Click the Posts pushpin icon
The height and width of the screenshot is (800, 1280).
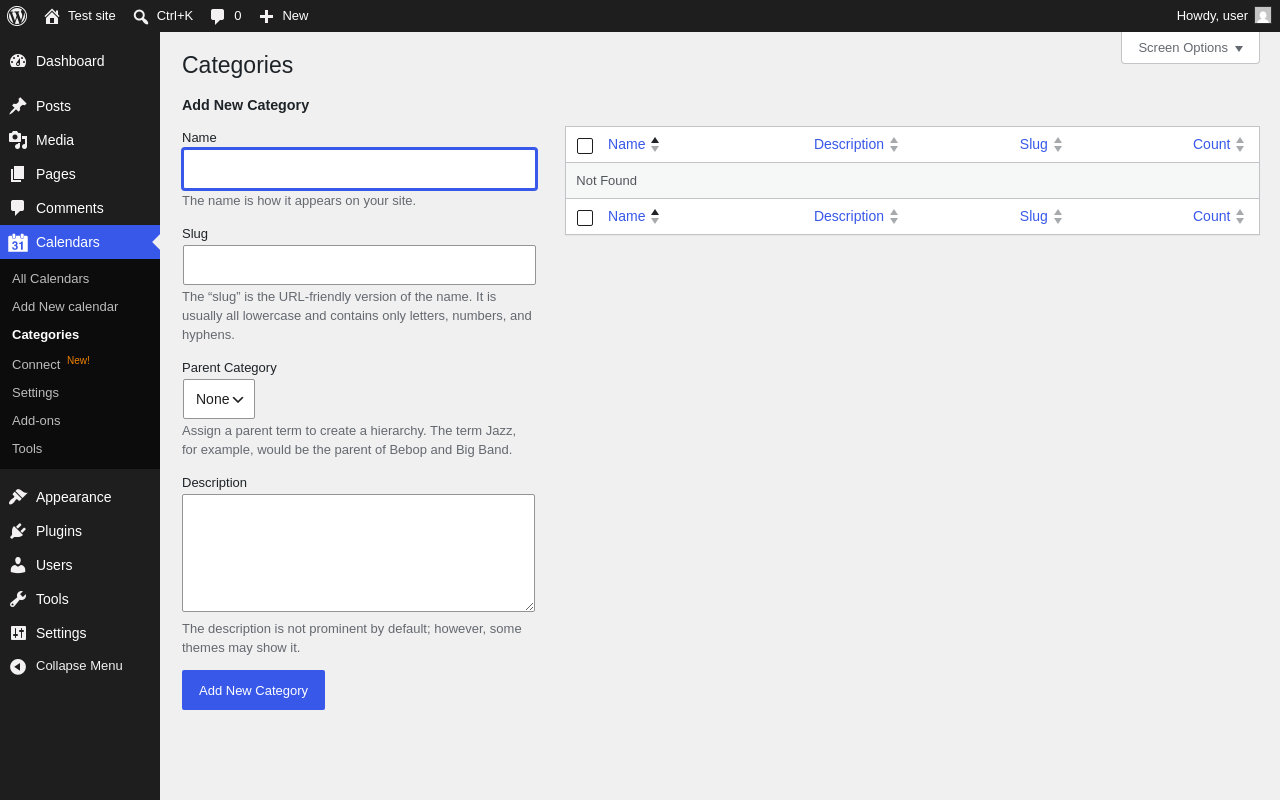pyautogui.click(x=18, y=106)
